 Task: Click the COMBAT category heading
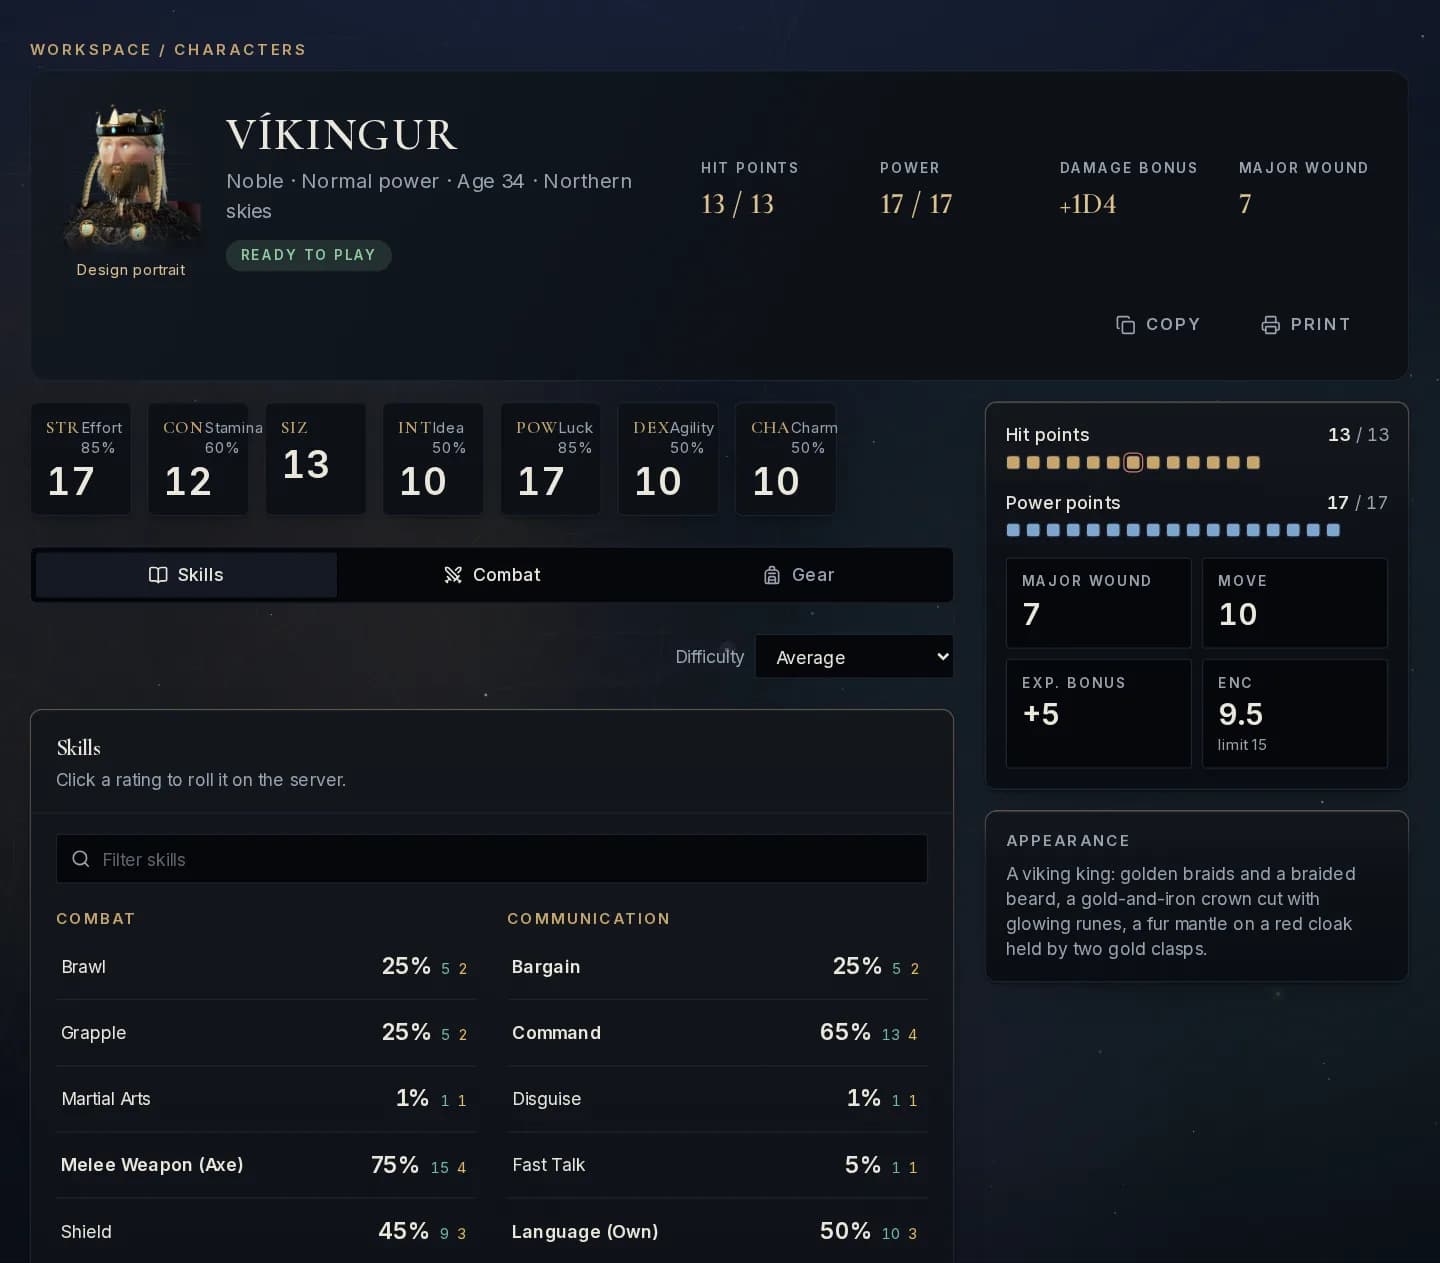95,919
